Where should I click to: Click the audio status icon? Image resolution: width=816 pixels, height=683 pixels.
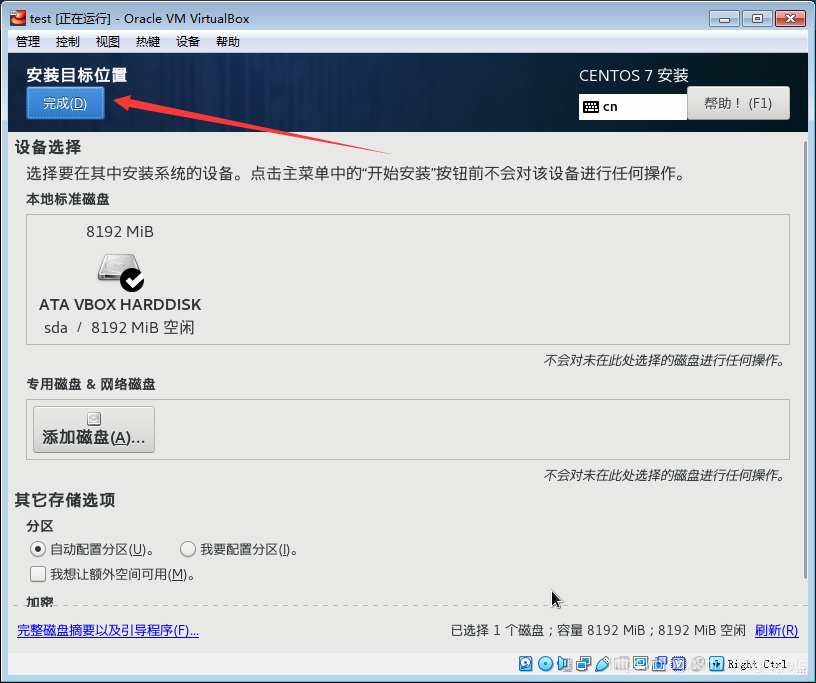pos(565,664)
